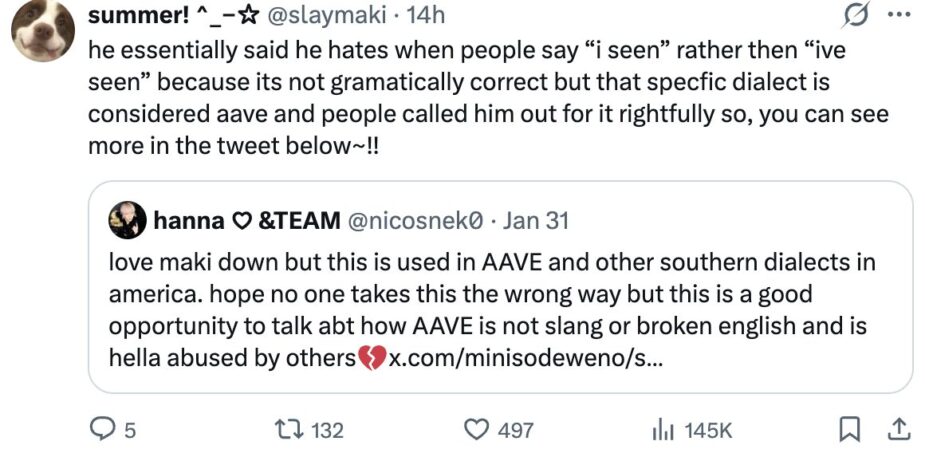Bookmark this tweet
This screenshot has height=453, width=925.
[848, 430]
